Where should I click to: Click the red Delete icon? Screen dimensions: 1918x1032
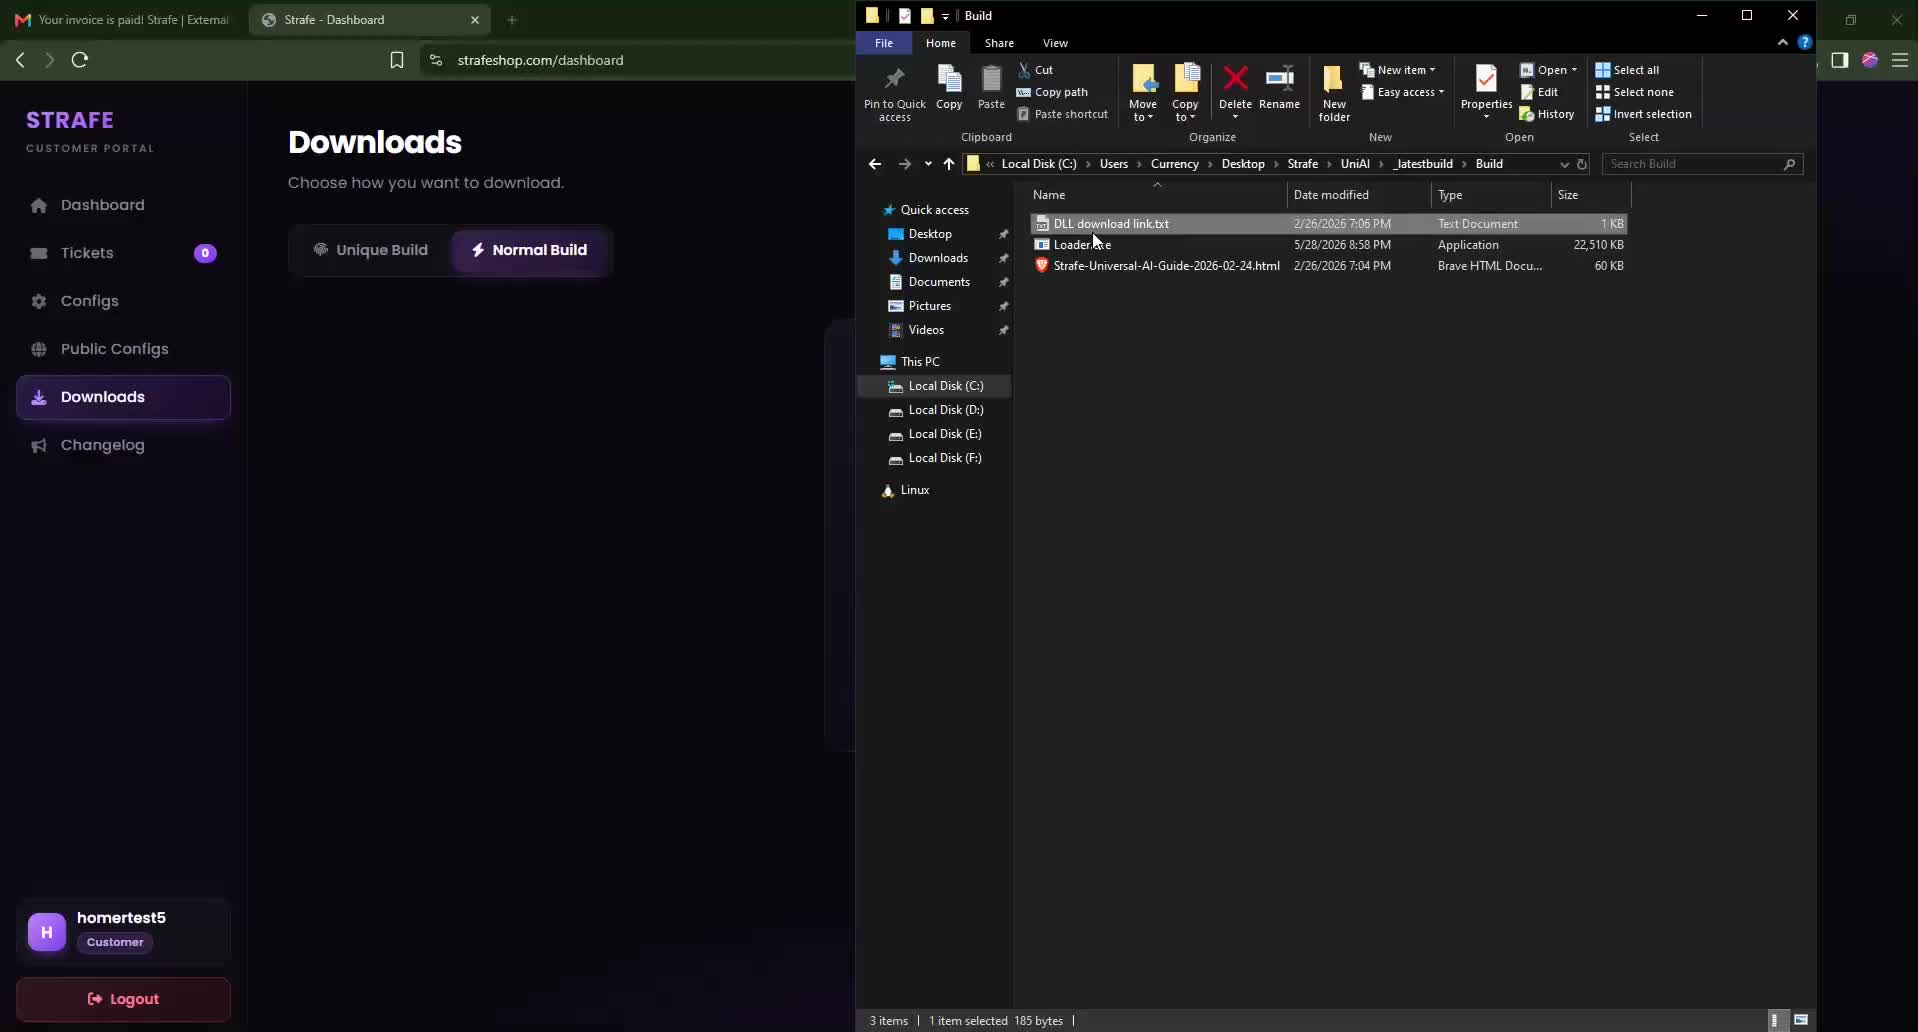(x=1235, y=80)
